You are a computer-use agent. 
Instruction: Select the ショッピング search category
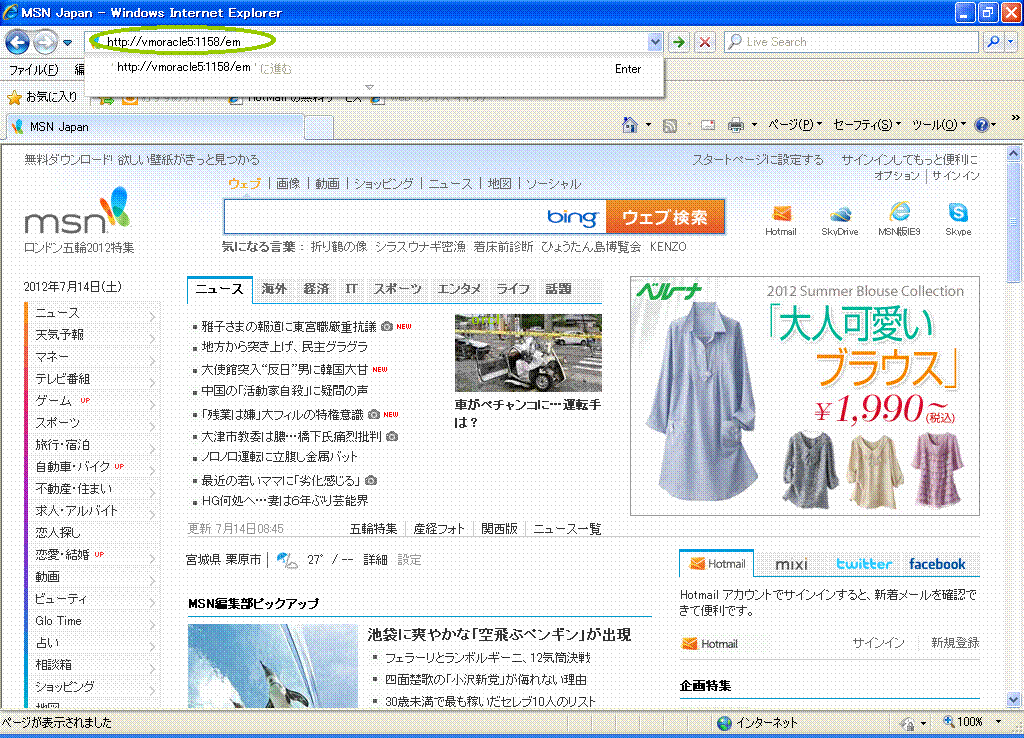(383, 184)
